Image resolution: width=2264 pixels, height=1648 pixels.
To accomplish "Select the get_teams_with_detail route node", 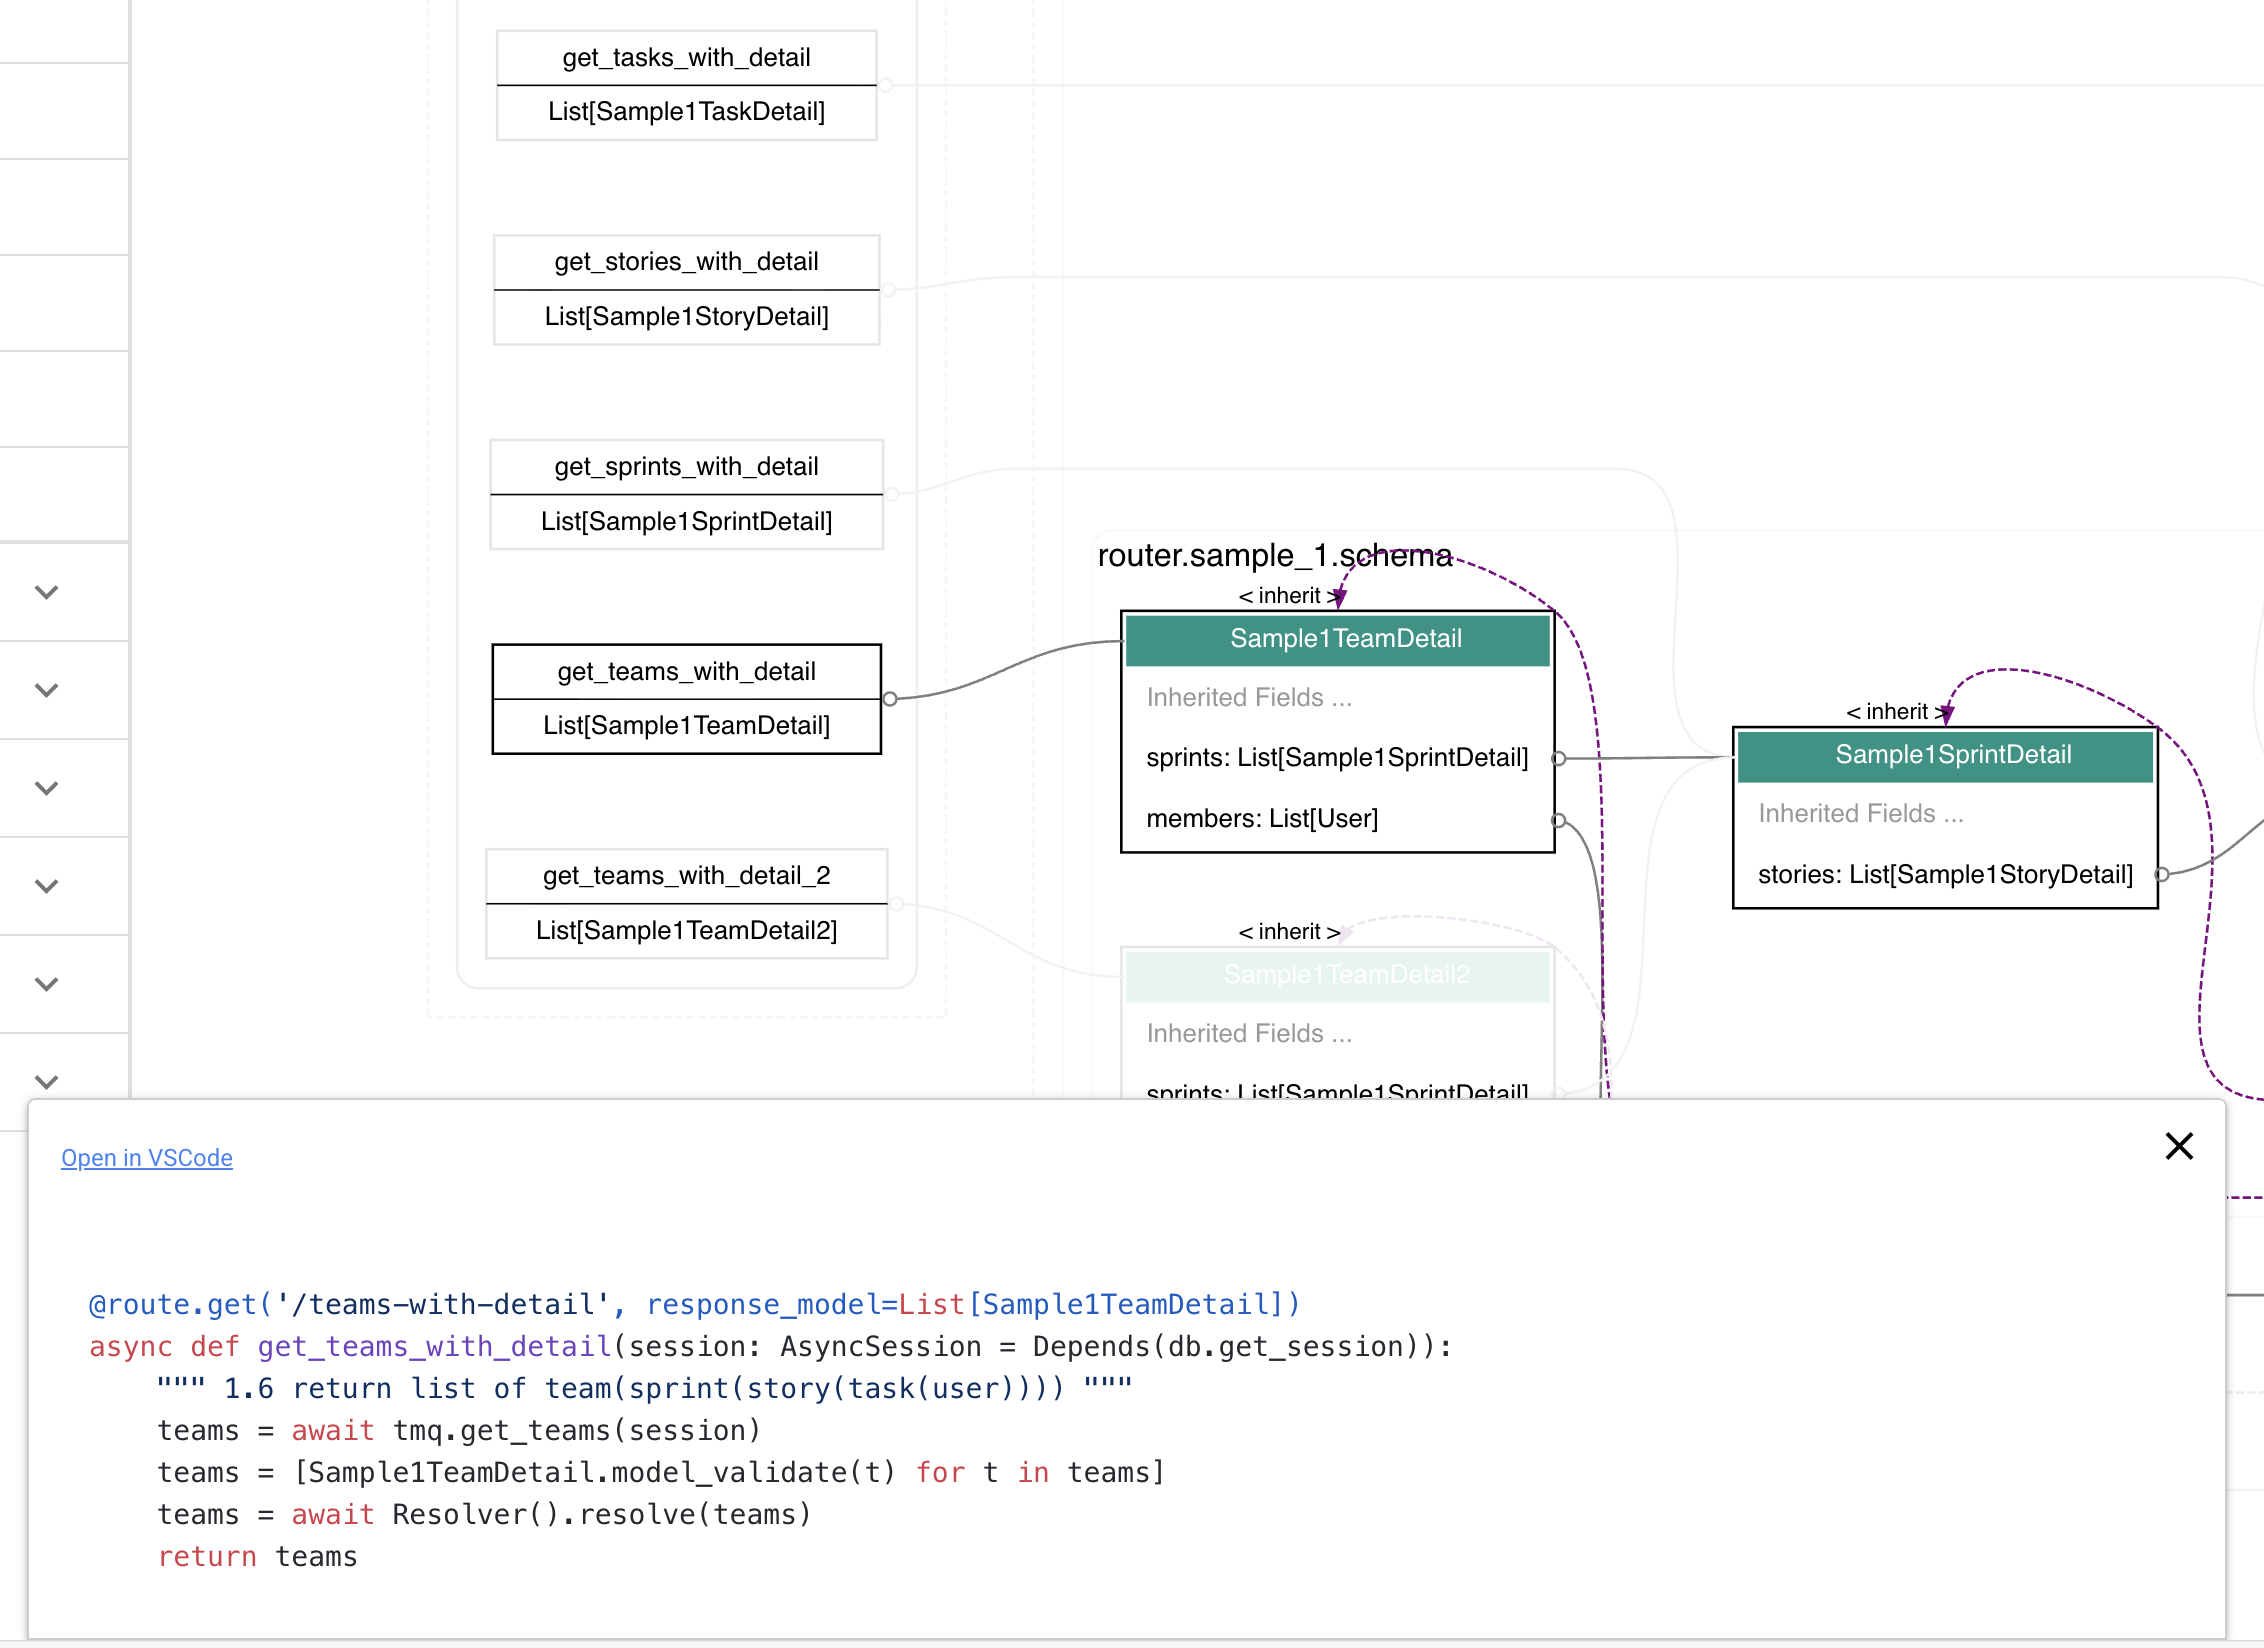I will tap(686, 671).
